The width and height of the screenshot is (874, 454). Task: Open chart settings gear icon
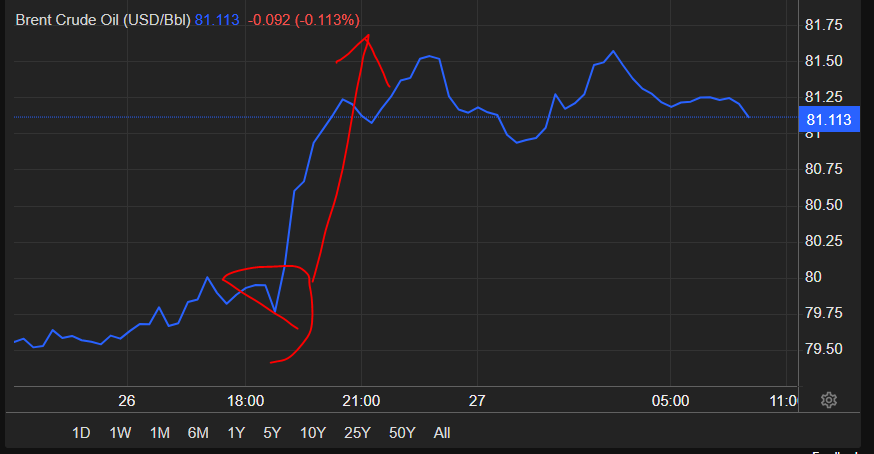point(828,401)
